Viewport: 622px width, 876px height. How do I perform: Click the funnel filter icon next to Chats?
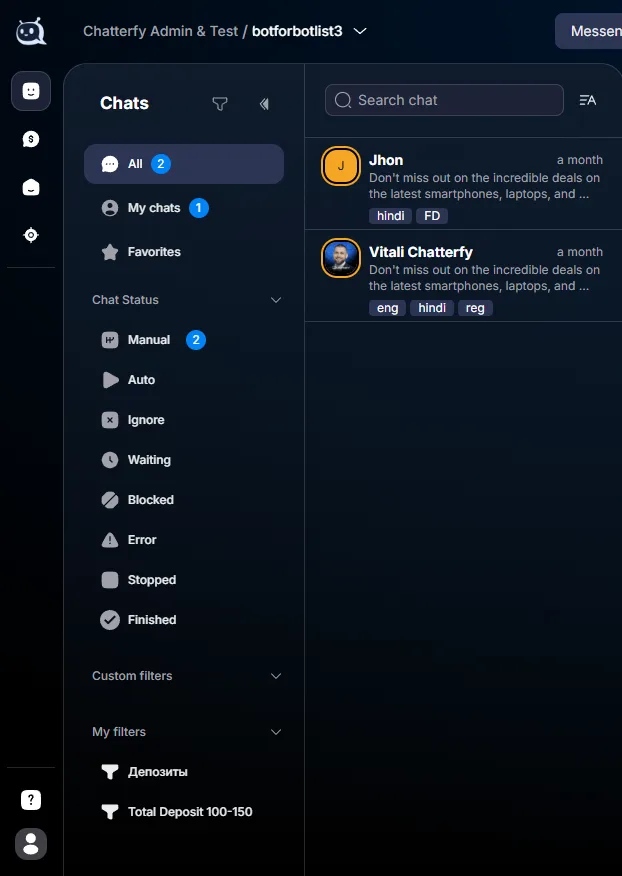coord(220,103)
